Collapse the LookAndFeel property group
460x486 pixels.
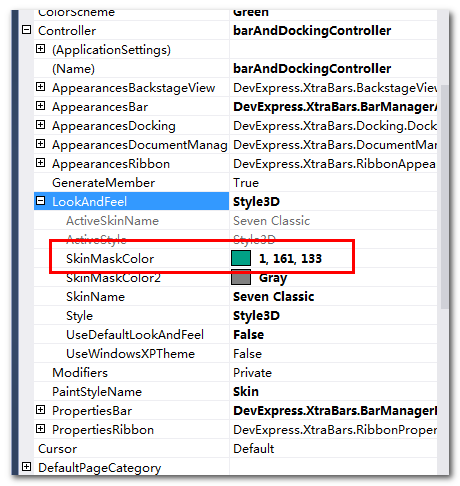click(40, 201)
